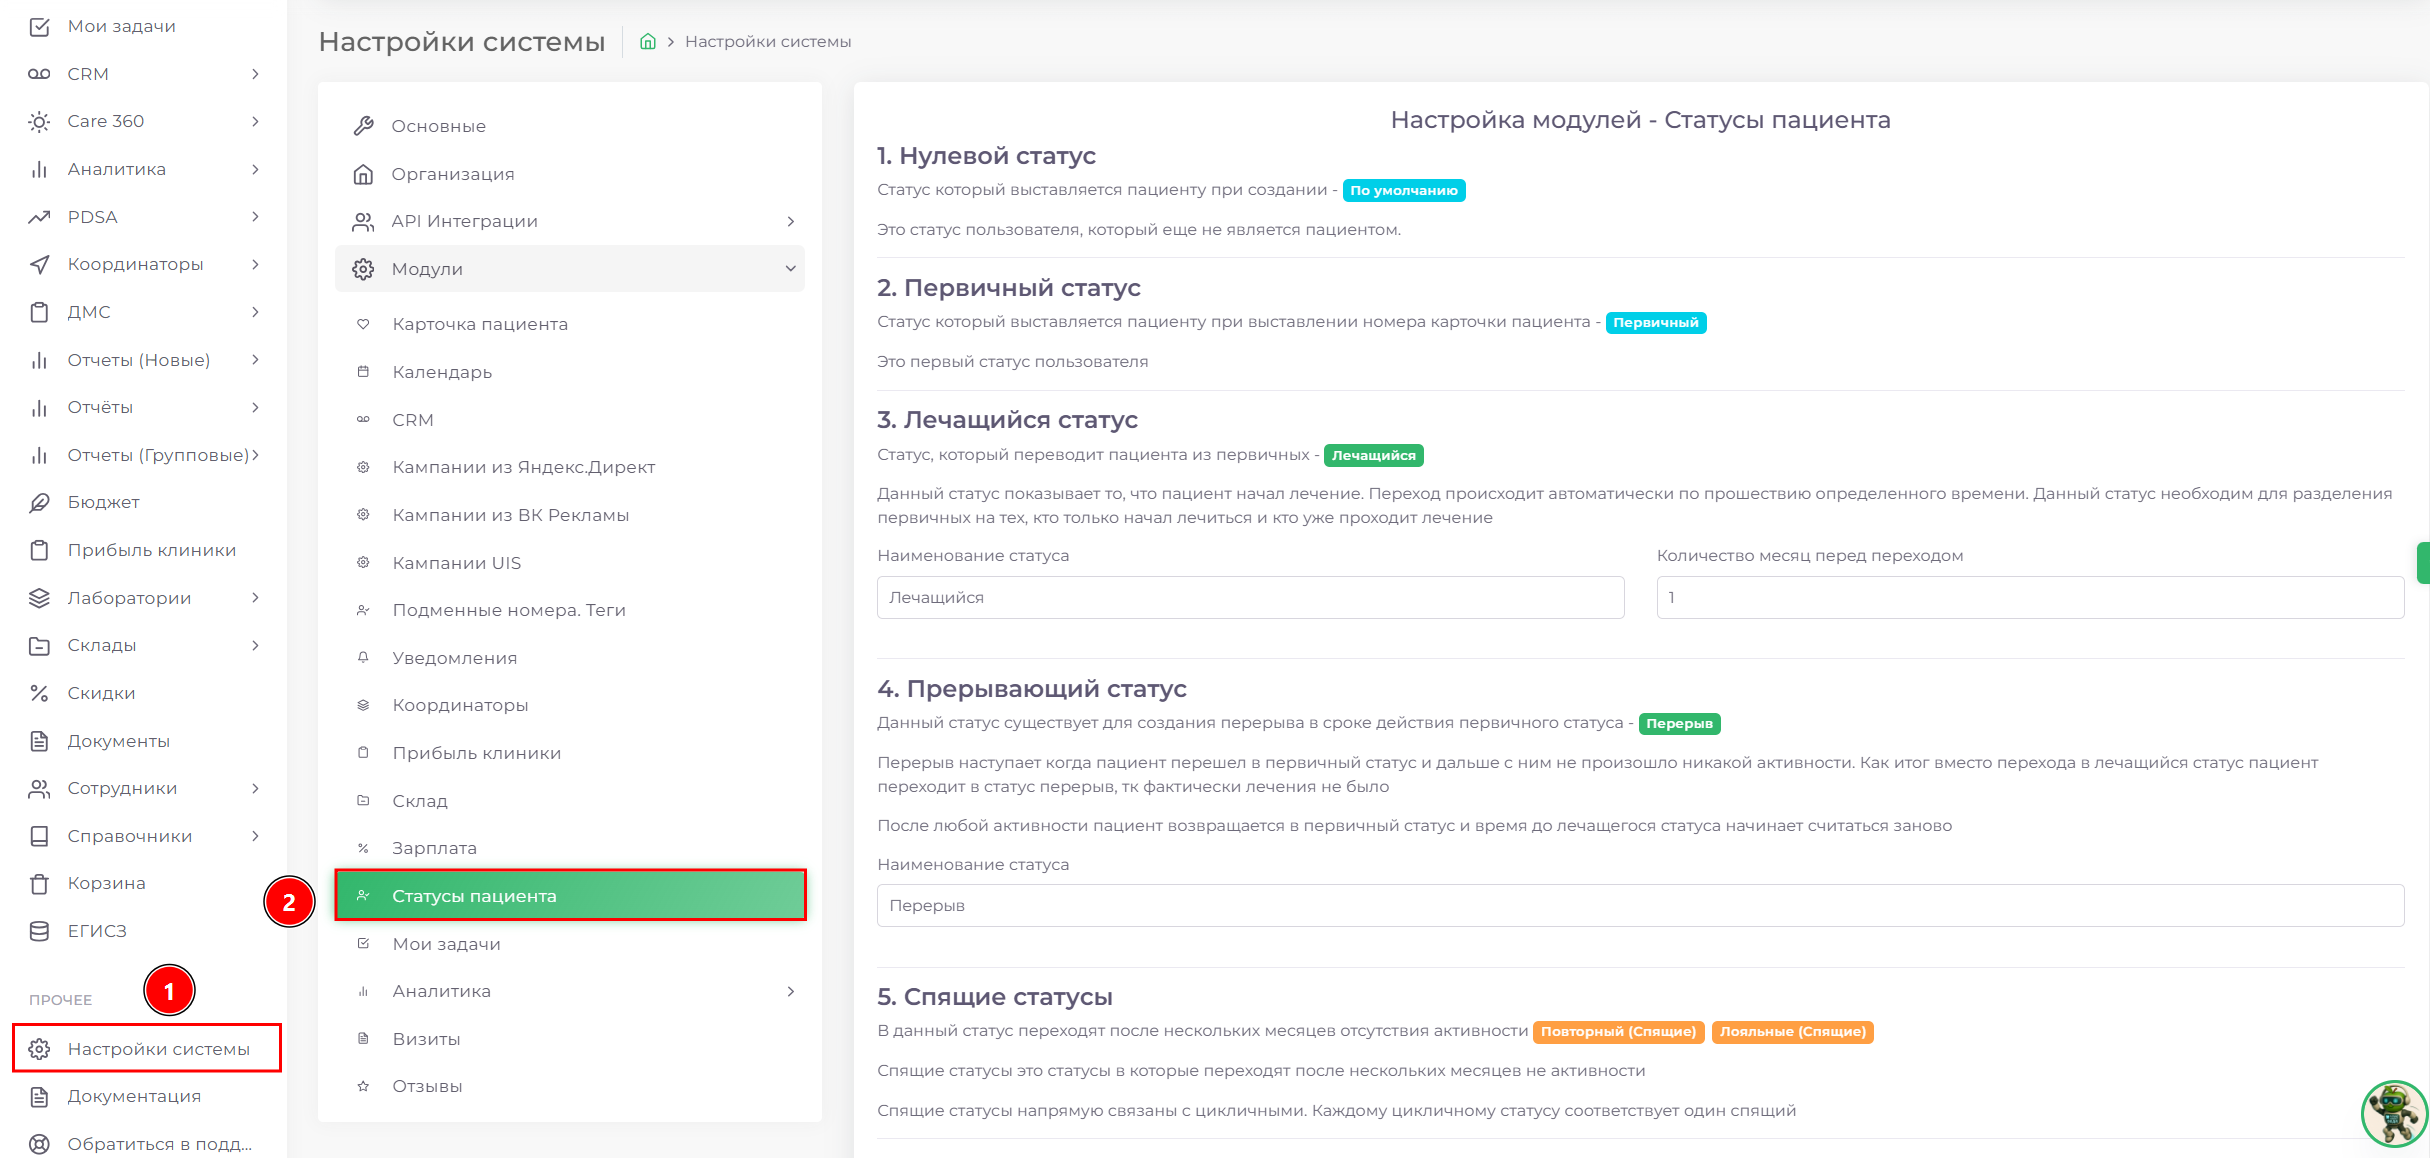Click the Координаторы paper plane icon in left sidebar
The image size is (2430, 1158).
coord(39,265)
